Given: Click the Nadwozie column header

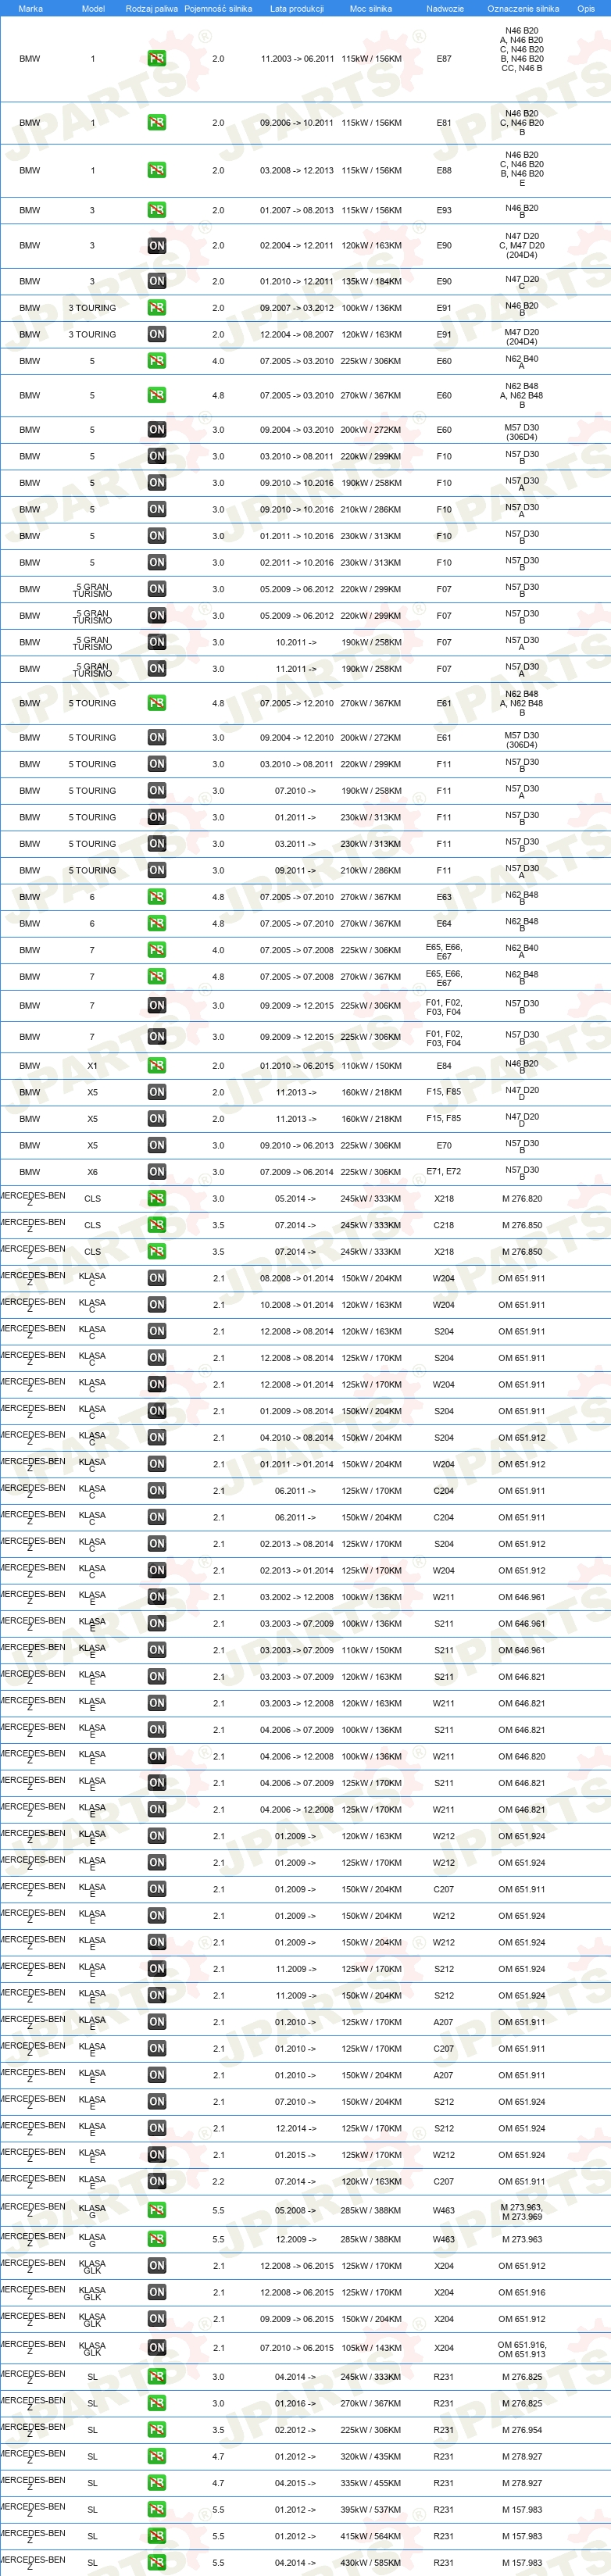Looking at the screenshot, I should [445, 8].
